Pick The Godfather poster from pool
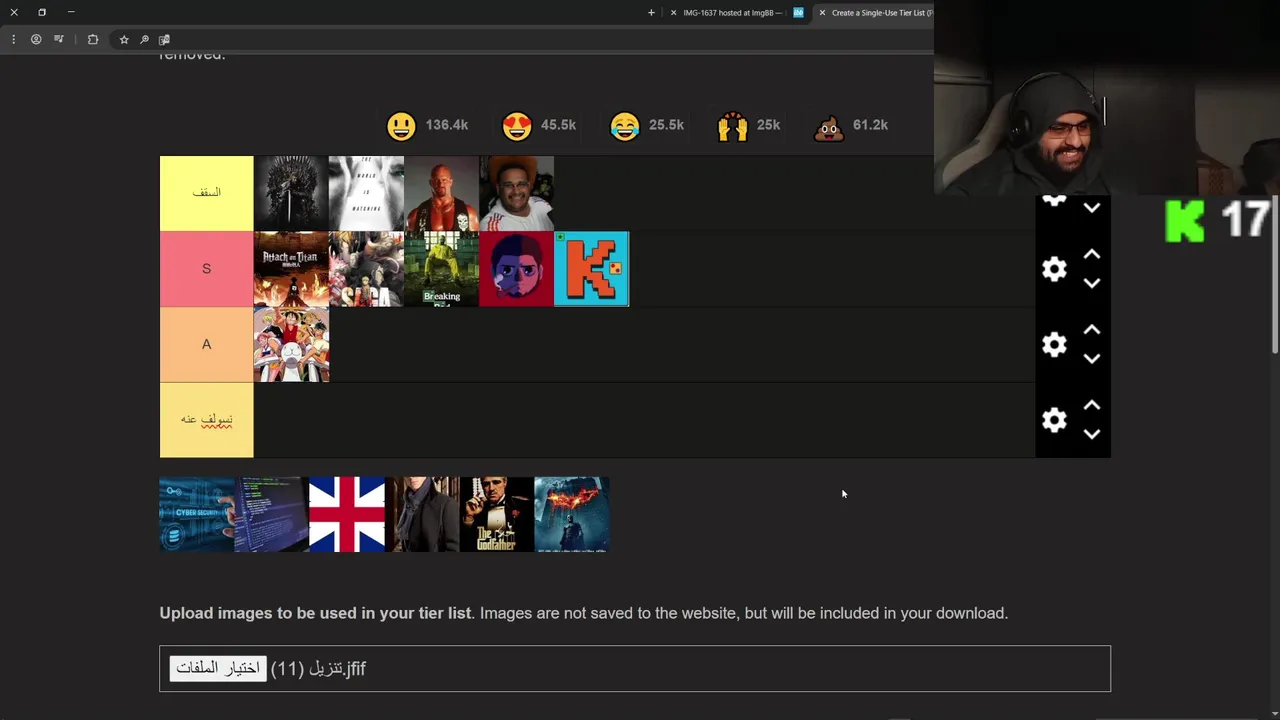The height and width of the screenshot is (720, 1280). (x=497, y=514)
